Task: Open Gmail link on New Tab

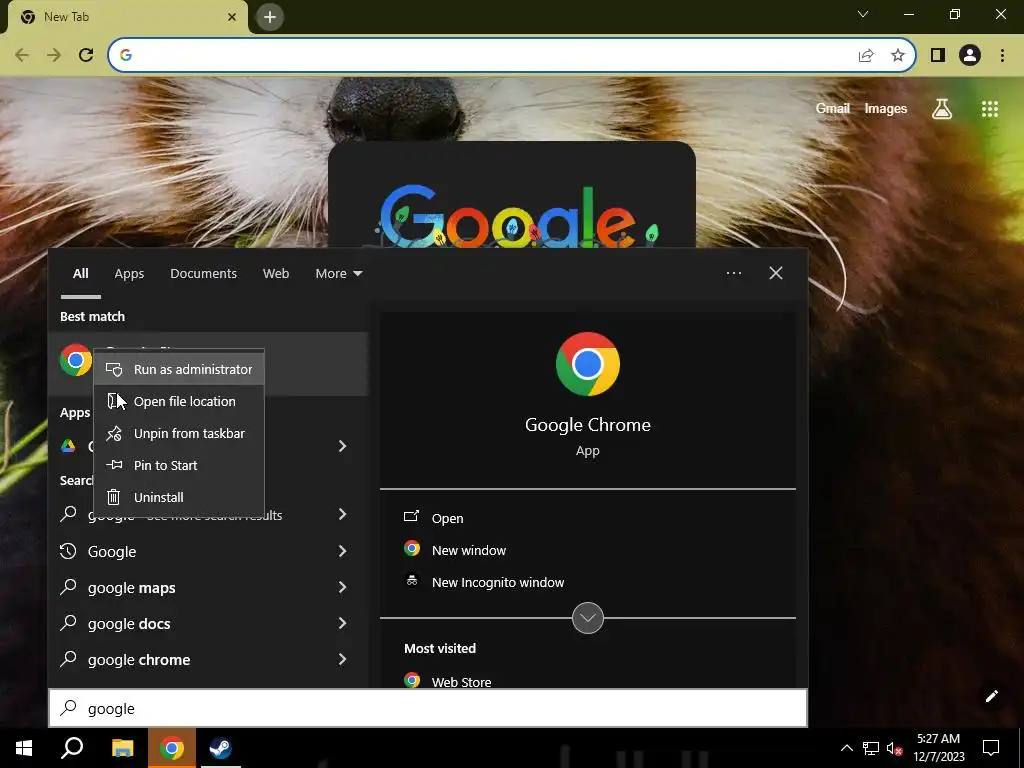Action: [x=833, y=108]
